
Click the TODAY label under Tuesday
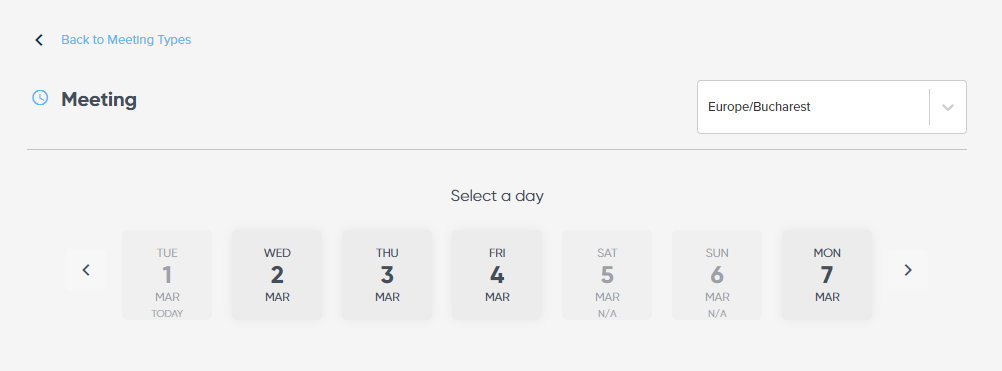point(167,314)
